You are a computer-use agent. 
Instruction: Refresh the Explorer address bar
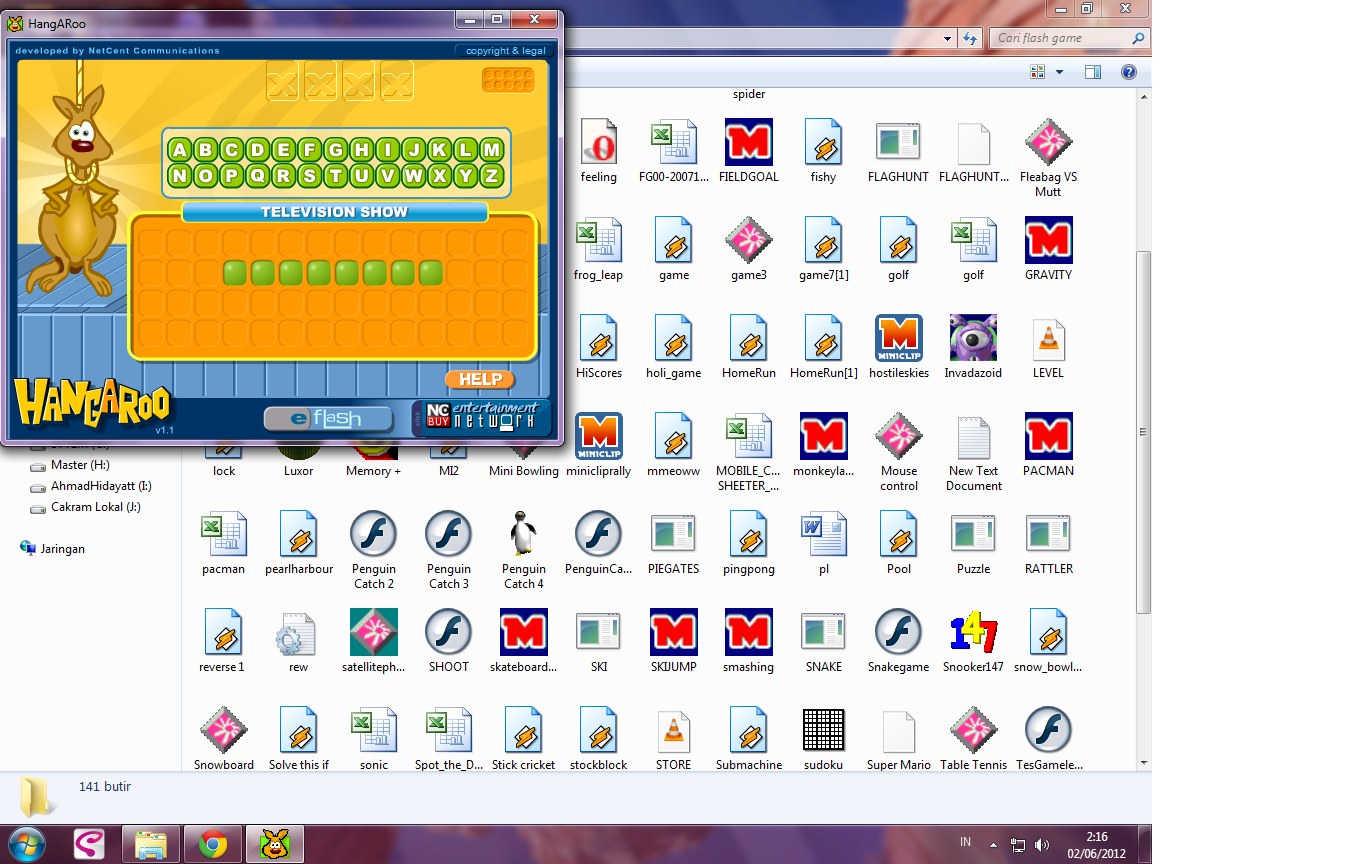(x=969, y=38)
